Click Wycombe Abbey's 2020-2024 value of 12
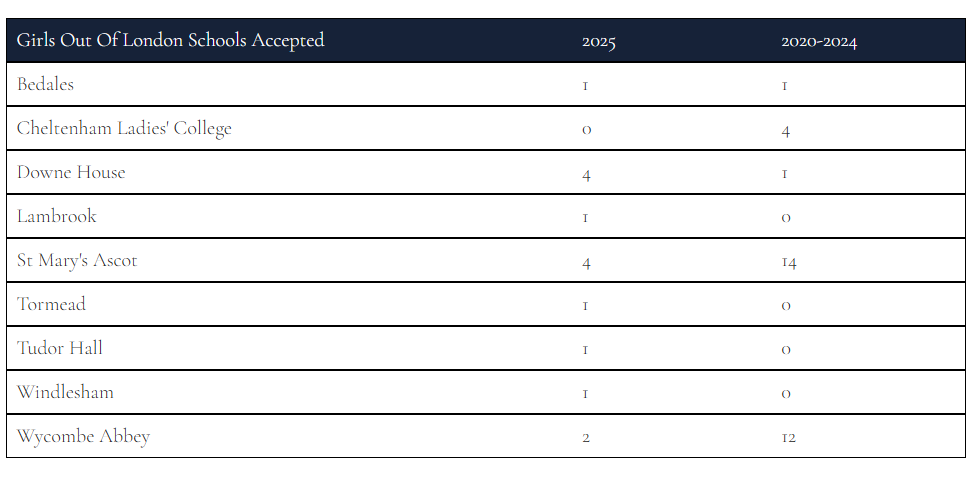This screenshot has height=484, width=980. pos(789,437)
